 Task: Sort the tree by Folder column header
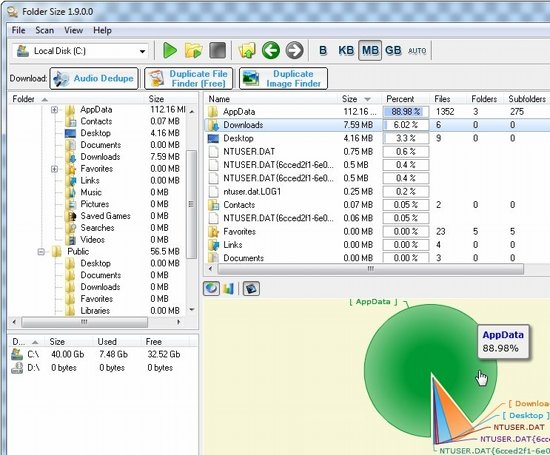point(75,99)
